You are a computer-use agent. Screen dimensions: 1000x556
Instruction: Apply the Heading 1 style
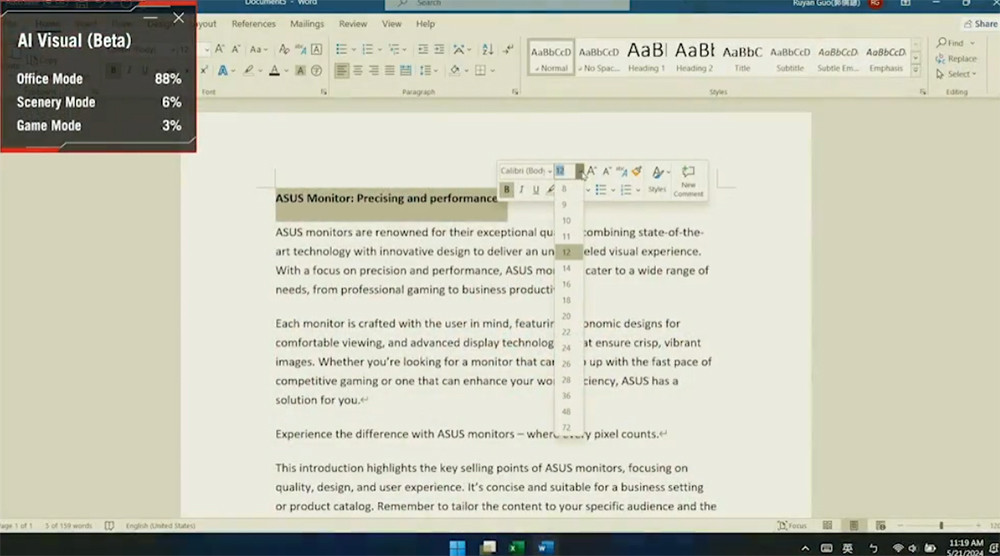click(645, 57)
